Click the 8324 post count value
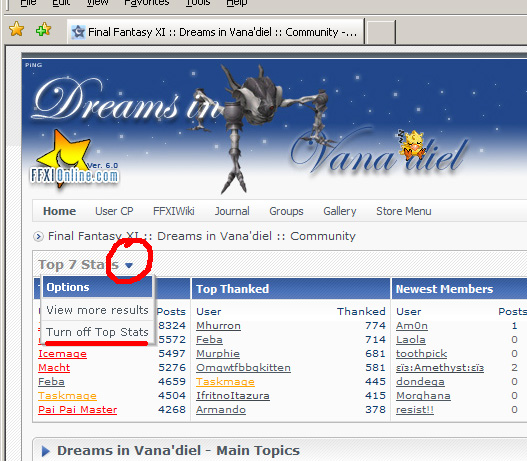Image resolution: width=527 pixels, height=461 pixels. pos(172,326)
